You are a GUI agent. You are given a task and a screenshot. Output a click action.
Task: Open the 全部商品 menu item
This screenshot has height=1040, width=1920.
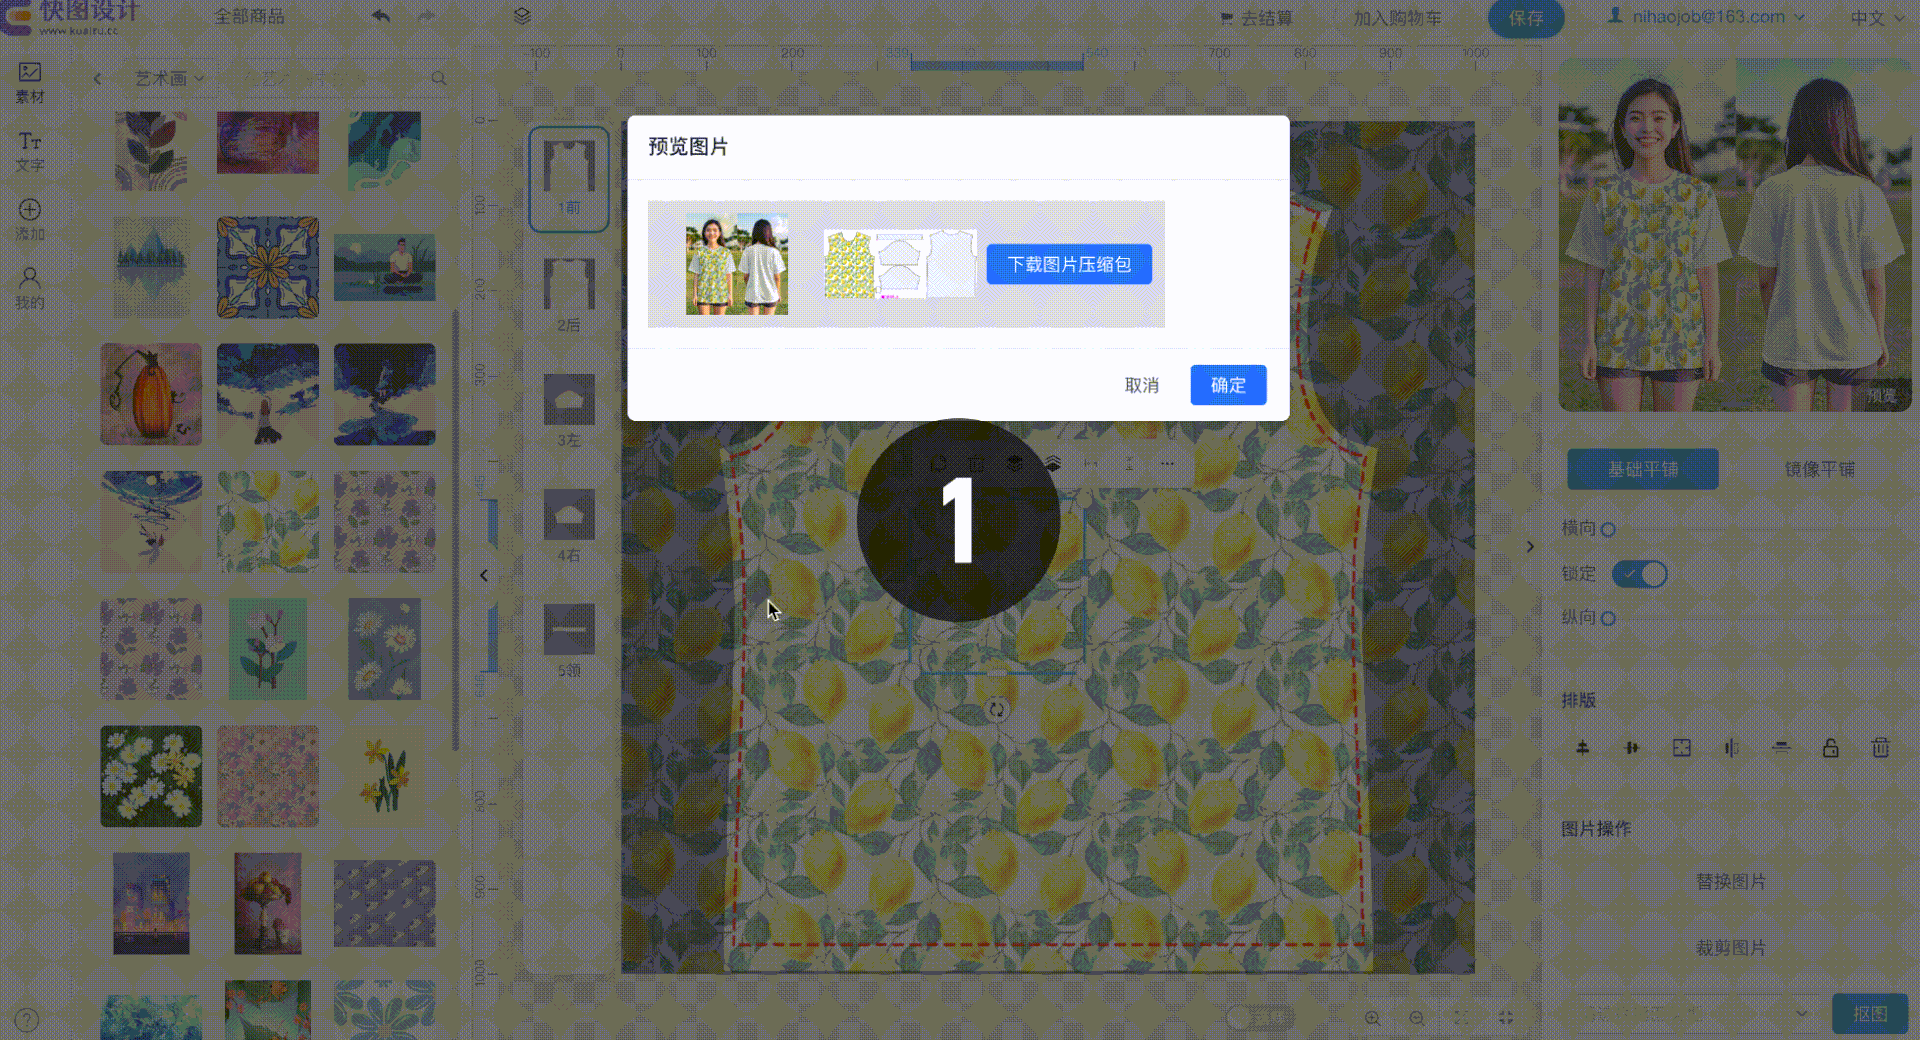click(250, 17)
